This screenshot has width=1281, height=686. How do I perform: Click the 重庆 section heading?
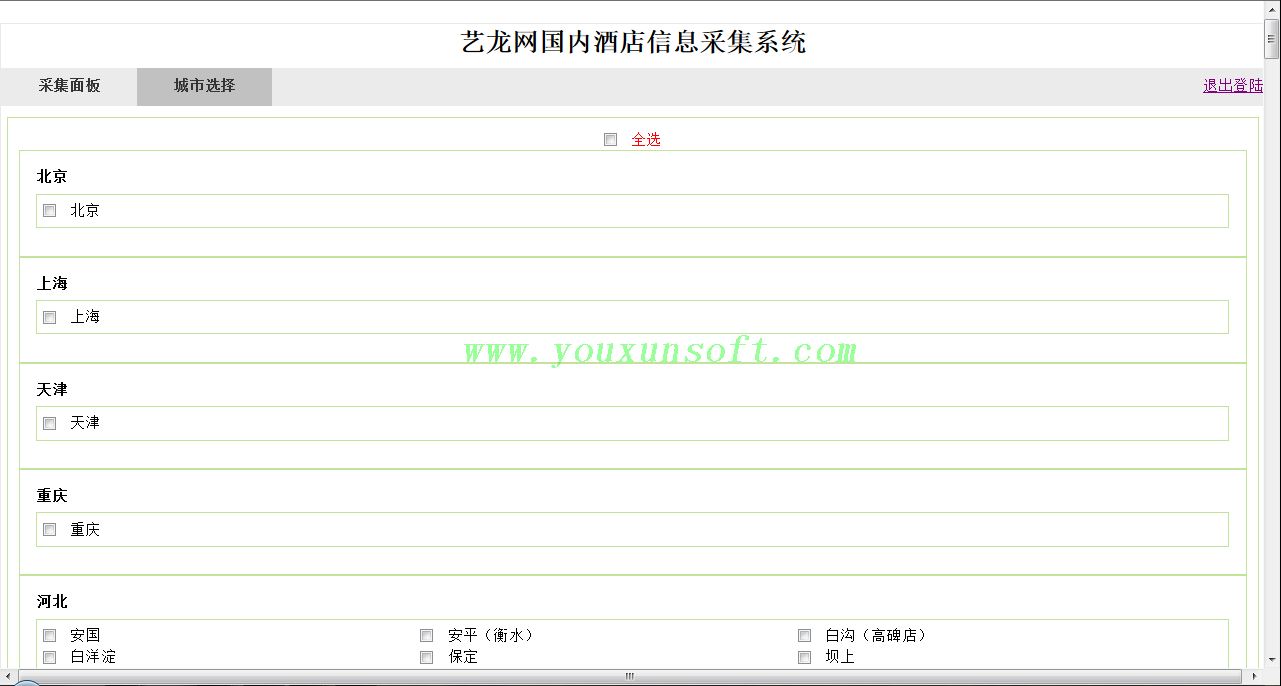(52, 496)
